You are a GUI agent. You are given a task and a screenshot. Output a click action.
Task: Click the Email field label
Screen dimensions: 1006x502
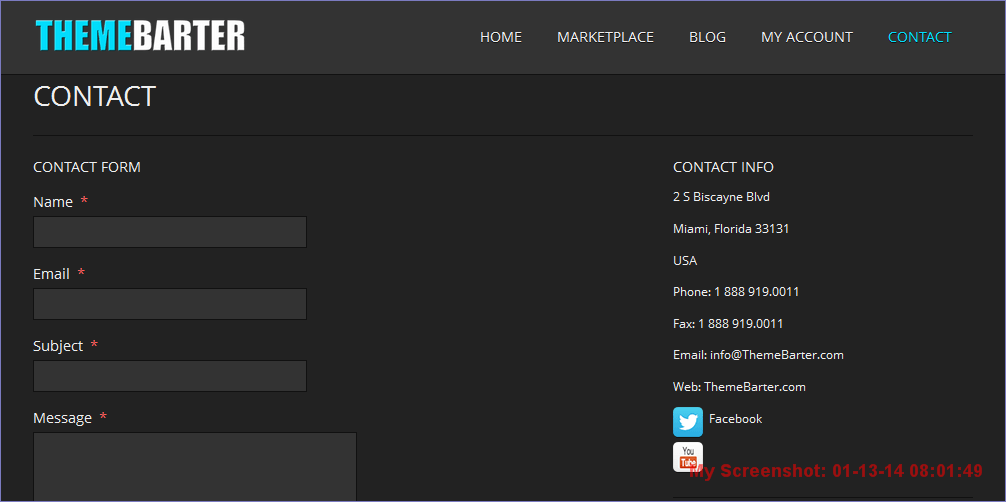51,273
